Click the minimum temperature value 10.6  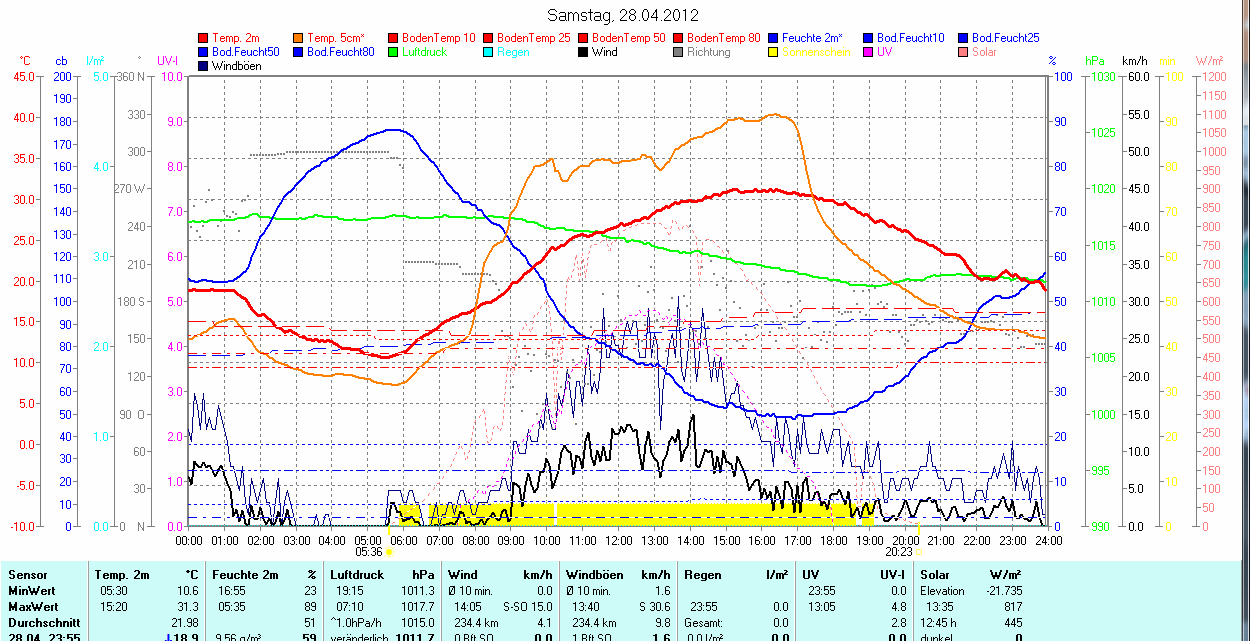point(189,591)
